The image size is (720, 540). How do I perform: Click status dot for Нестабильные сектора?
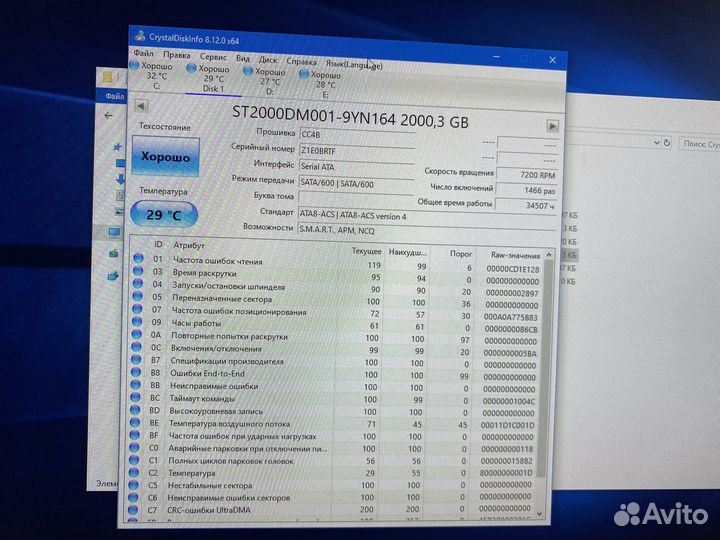coord(133,484)
